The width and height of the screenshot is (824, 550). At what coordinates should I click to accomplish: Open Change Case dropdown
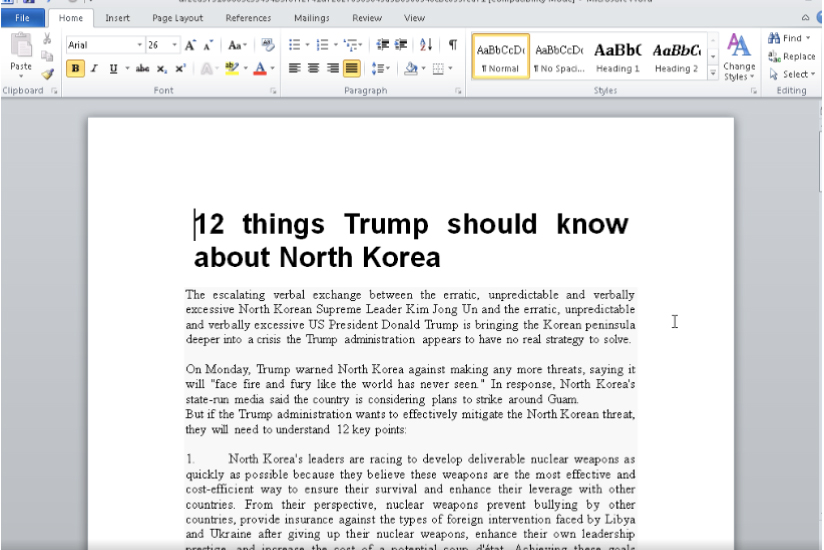(x=238, y=45)
